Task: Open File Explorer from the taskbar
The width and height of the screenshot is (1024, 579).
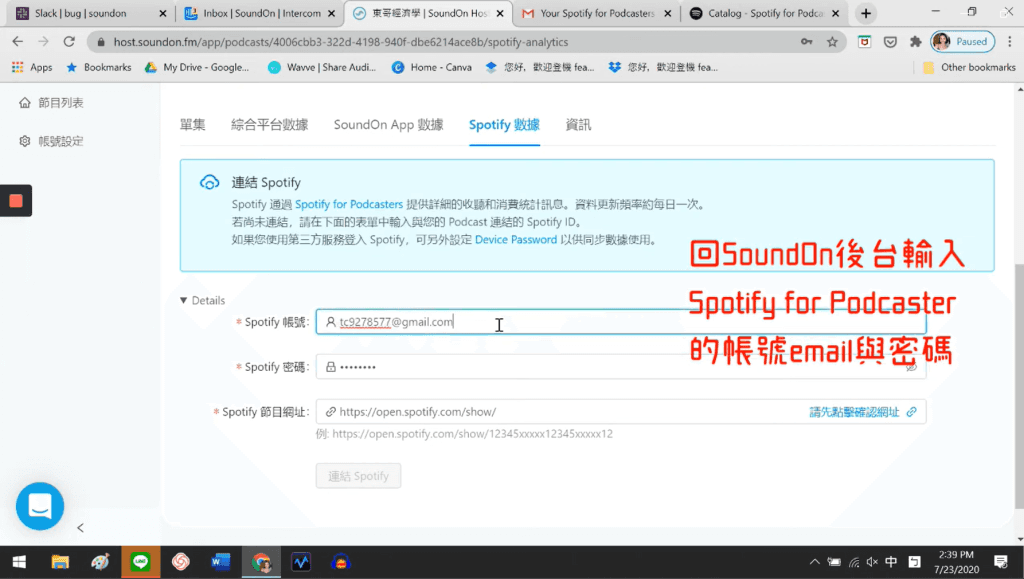Action: click(x=60, y=562)
